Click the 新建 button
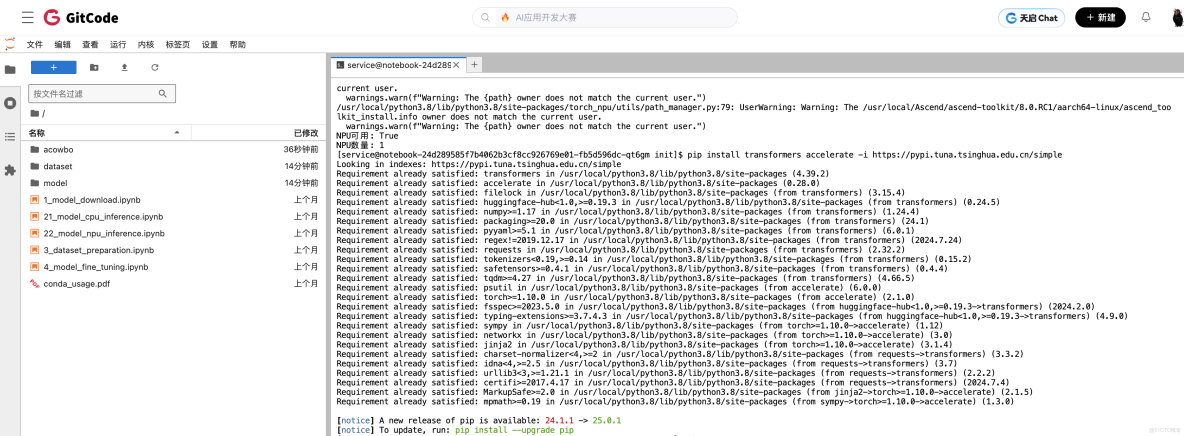Screen dimensions: 1184x436 (x=1100, y=17)
